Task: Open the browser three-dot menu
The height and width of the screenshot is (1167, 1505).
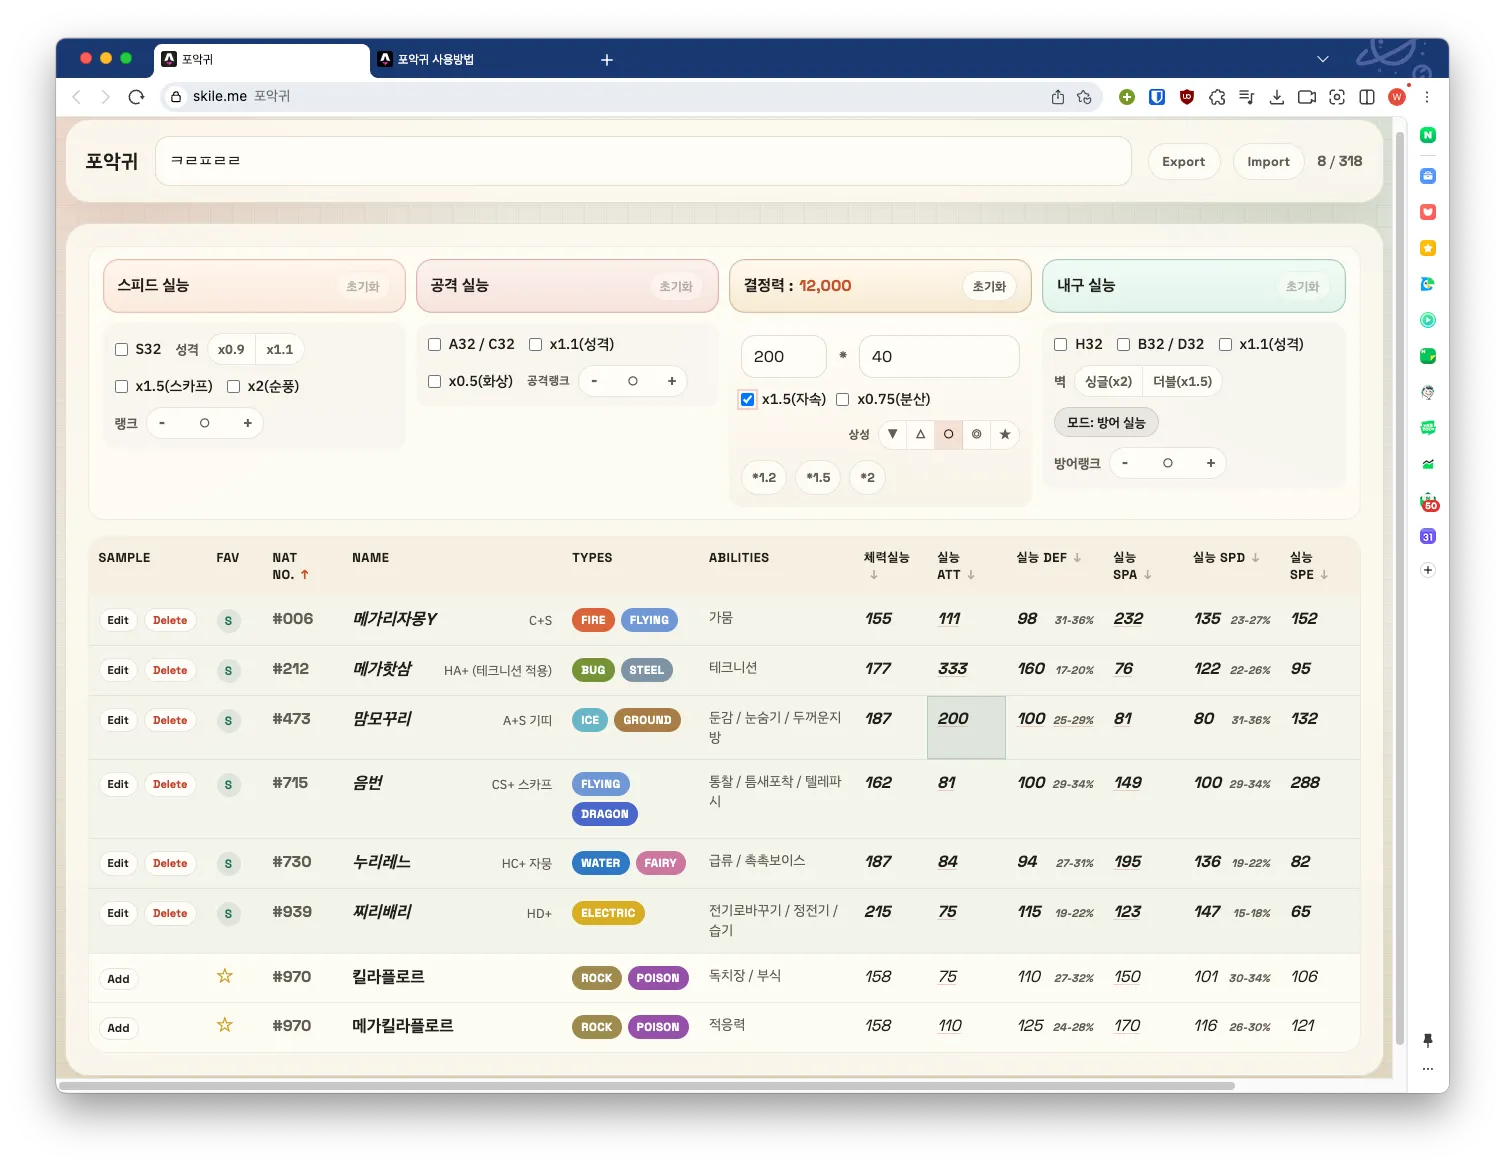Action: (1427, 97)
